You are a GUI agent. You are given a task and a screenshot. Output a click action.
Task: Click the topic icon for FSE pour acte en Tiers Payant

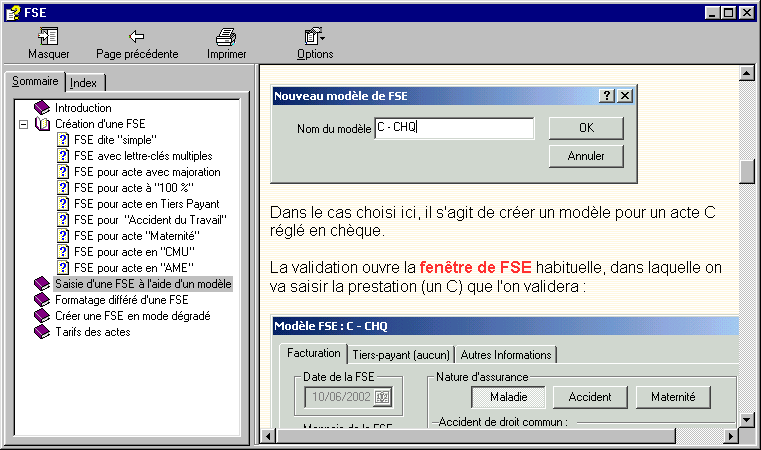(x=63, y=204)
